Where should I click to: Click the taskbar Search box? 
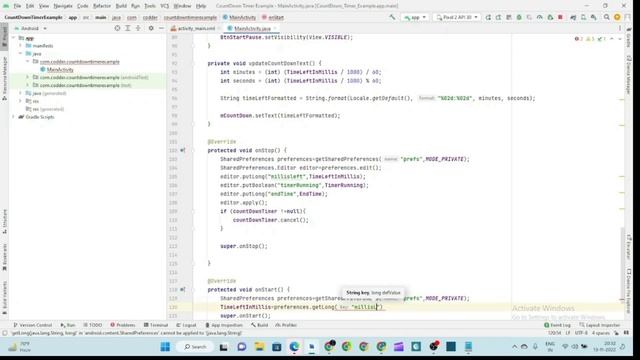(195, 347)
